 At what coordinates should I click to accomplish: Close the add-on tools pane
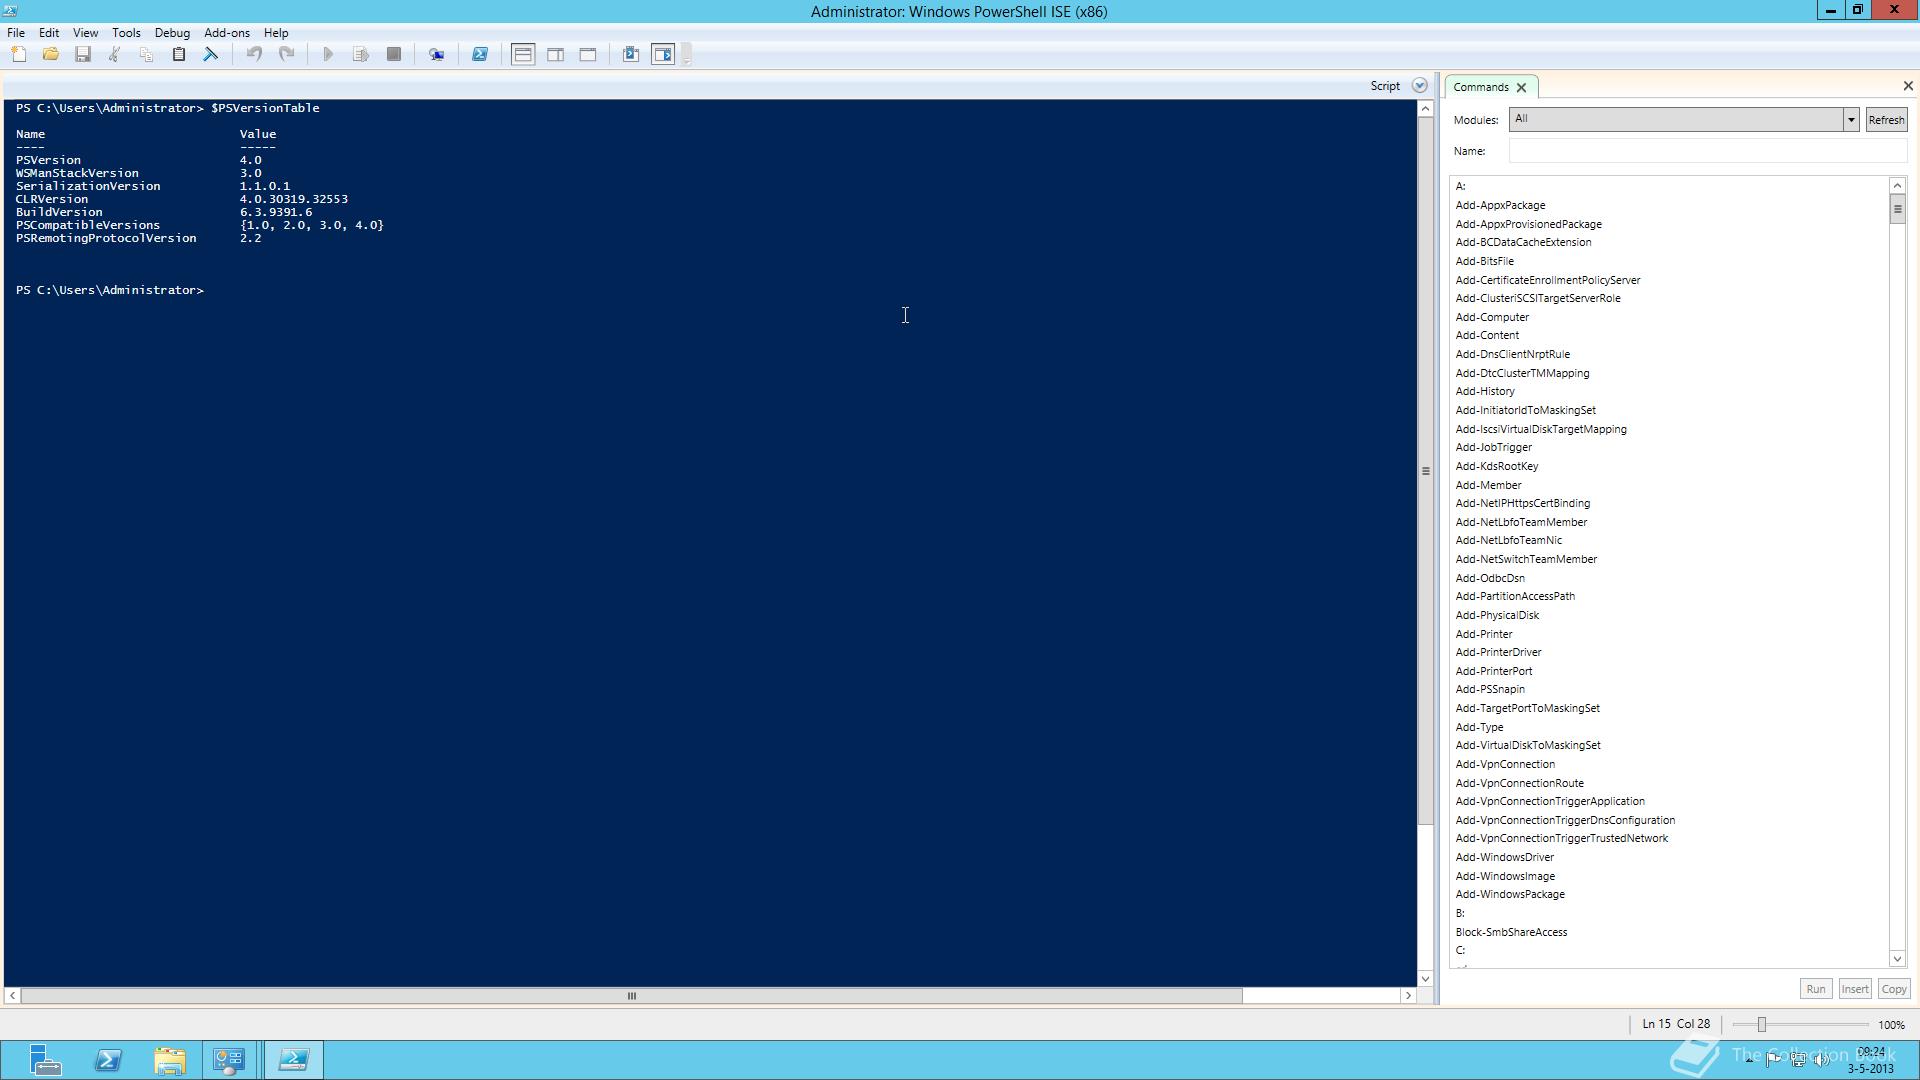point(1908,86)
